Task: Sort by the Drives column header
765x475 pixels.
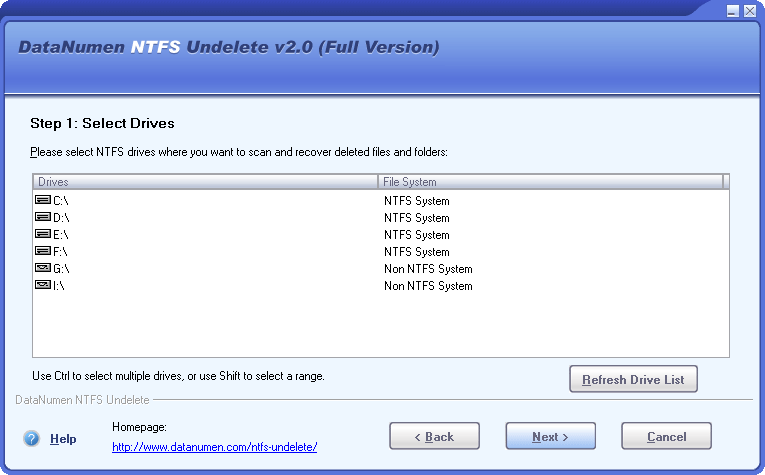Action: coord(205,182)
